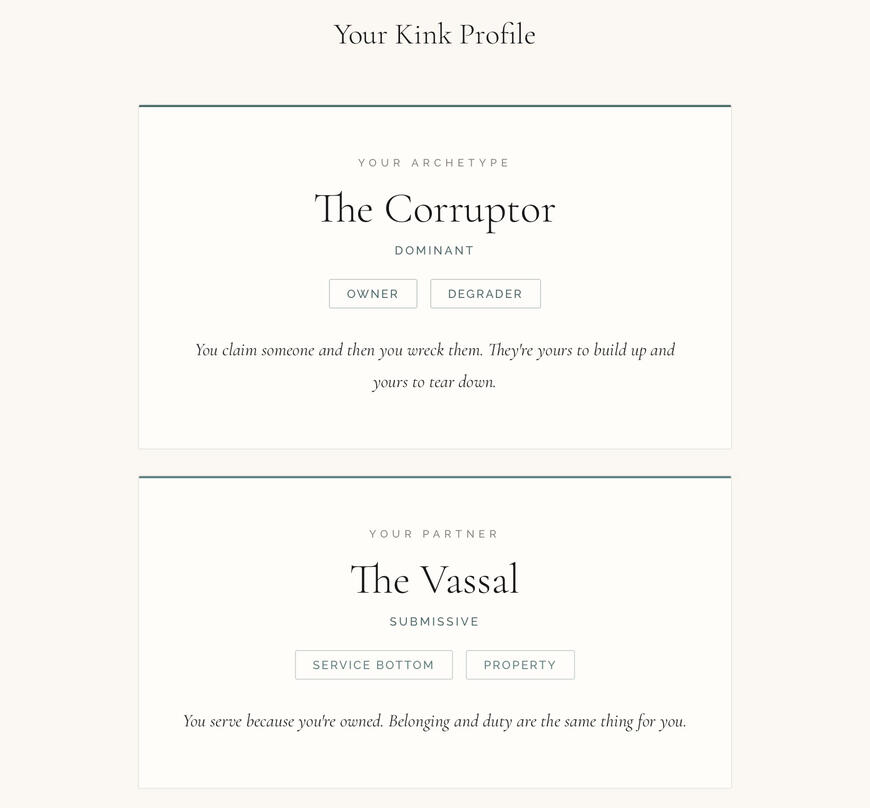
Task: Click the word 'duty' in the partner description
Action: pyautogui.click(x=497, y=721)
